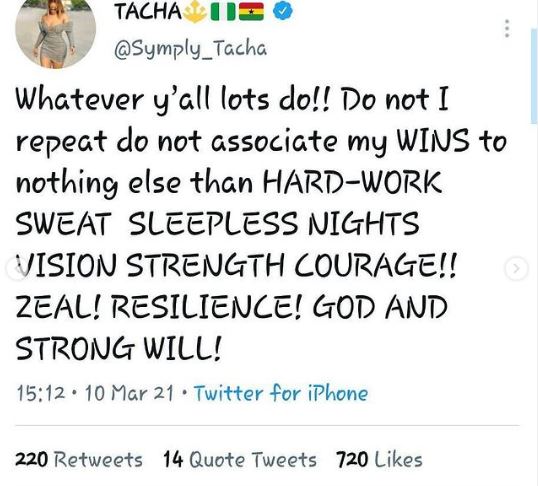The image size is (538, 486).
Task: Click the word WINS in the tweet
Action: pos(433,141)
